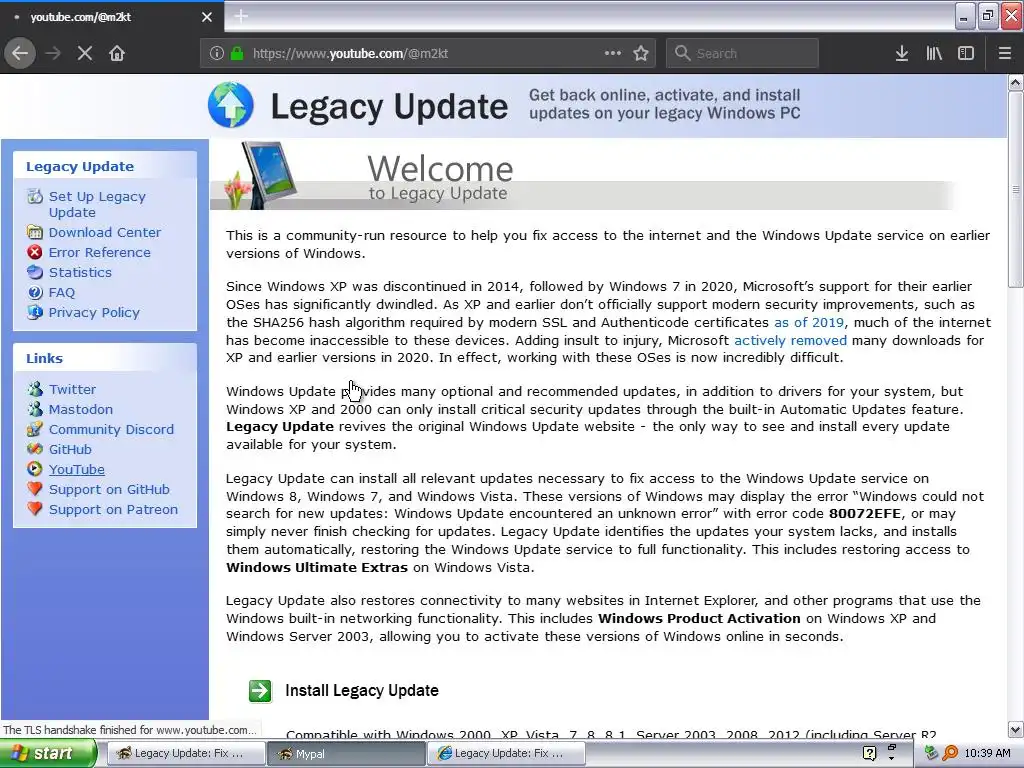Click the Set Up Legacy Update icon
Viewport: 1024px width, 768px height.
tap(35, 197)
